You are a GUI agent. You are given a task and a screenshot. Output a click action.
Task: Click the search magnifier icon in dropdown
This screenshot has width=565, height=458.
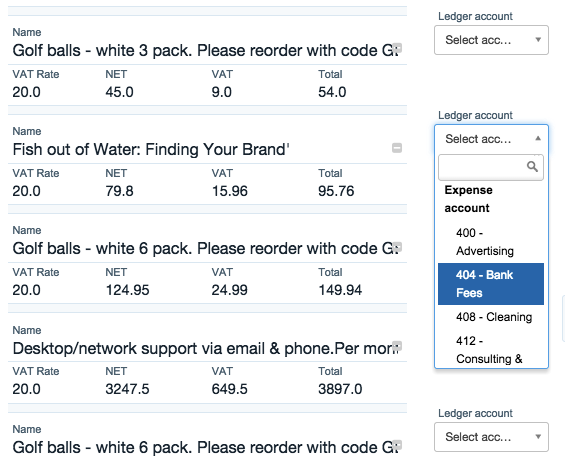click(532, 166)
